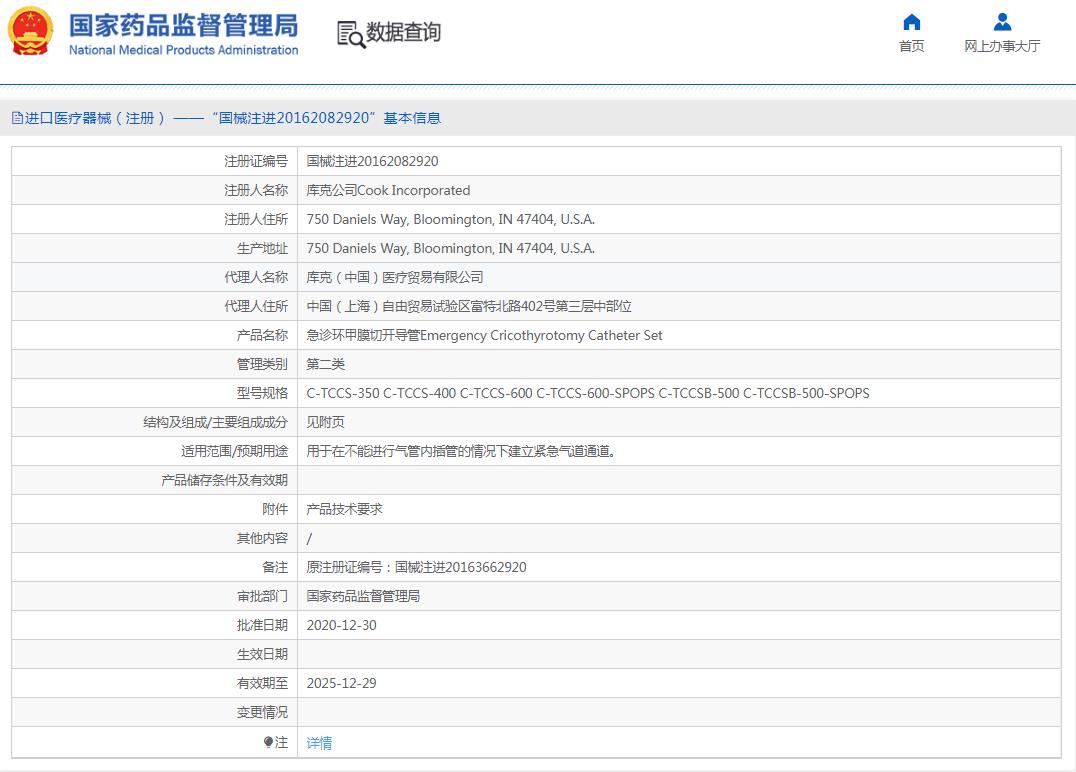Click the 库克公司Cook Incorporated value
The image size is (1076, 772).
(388, 190)
